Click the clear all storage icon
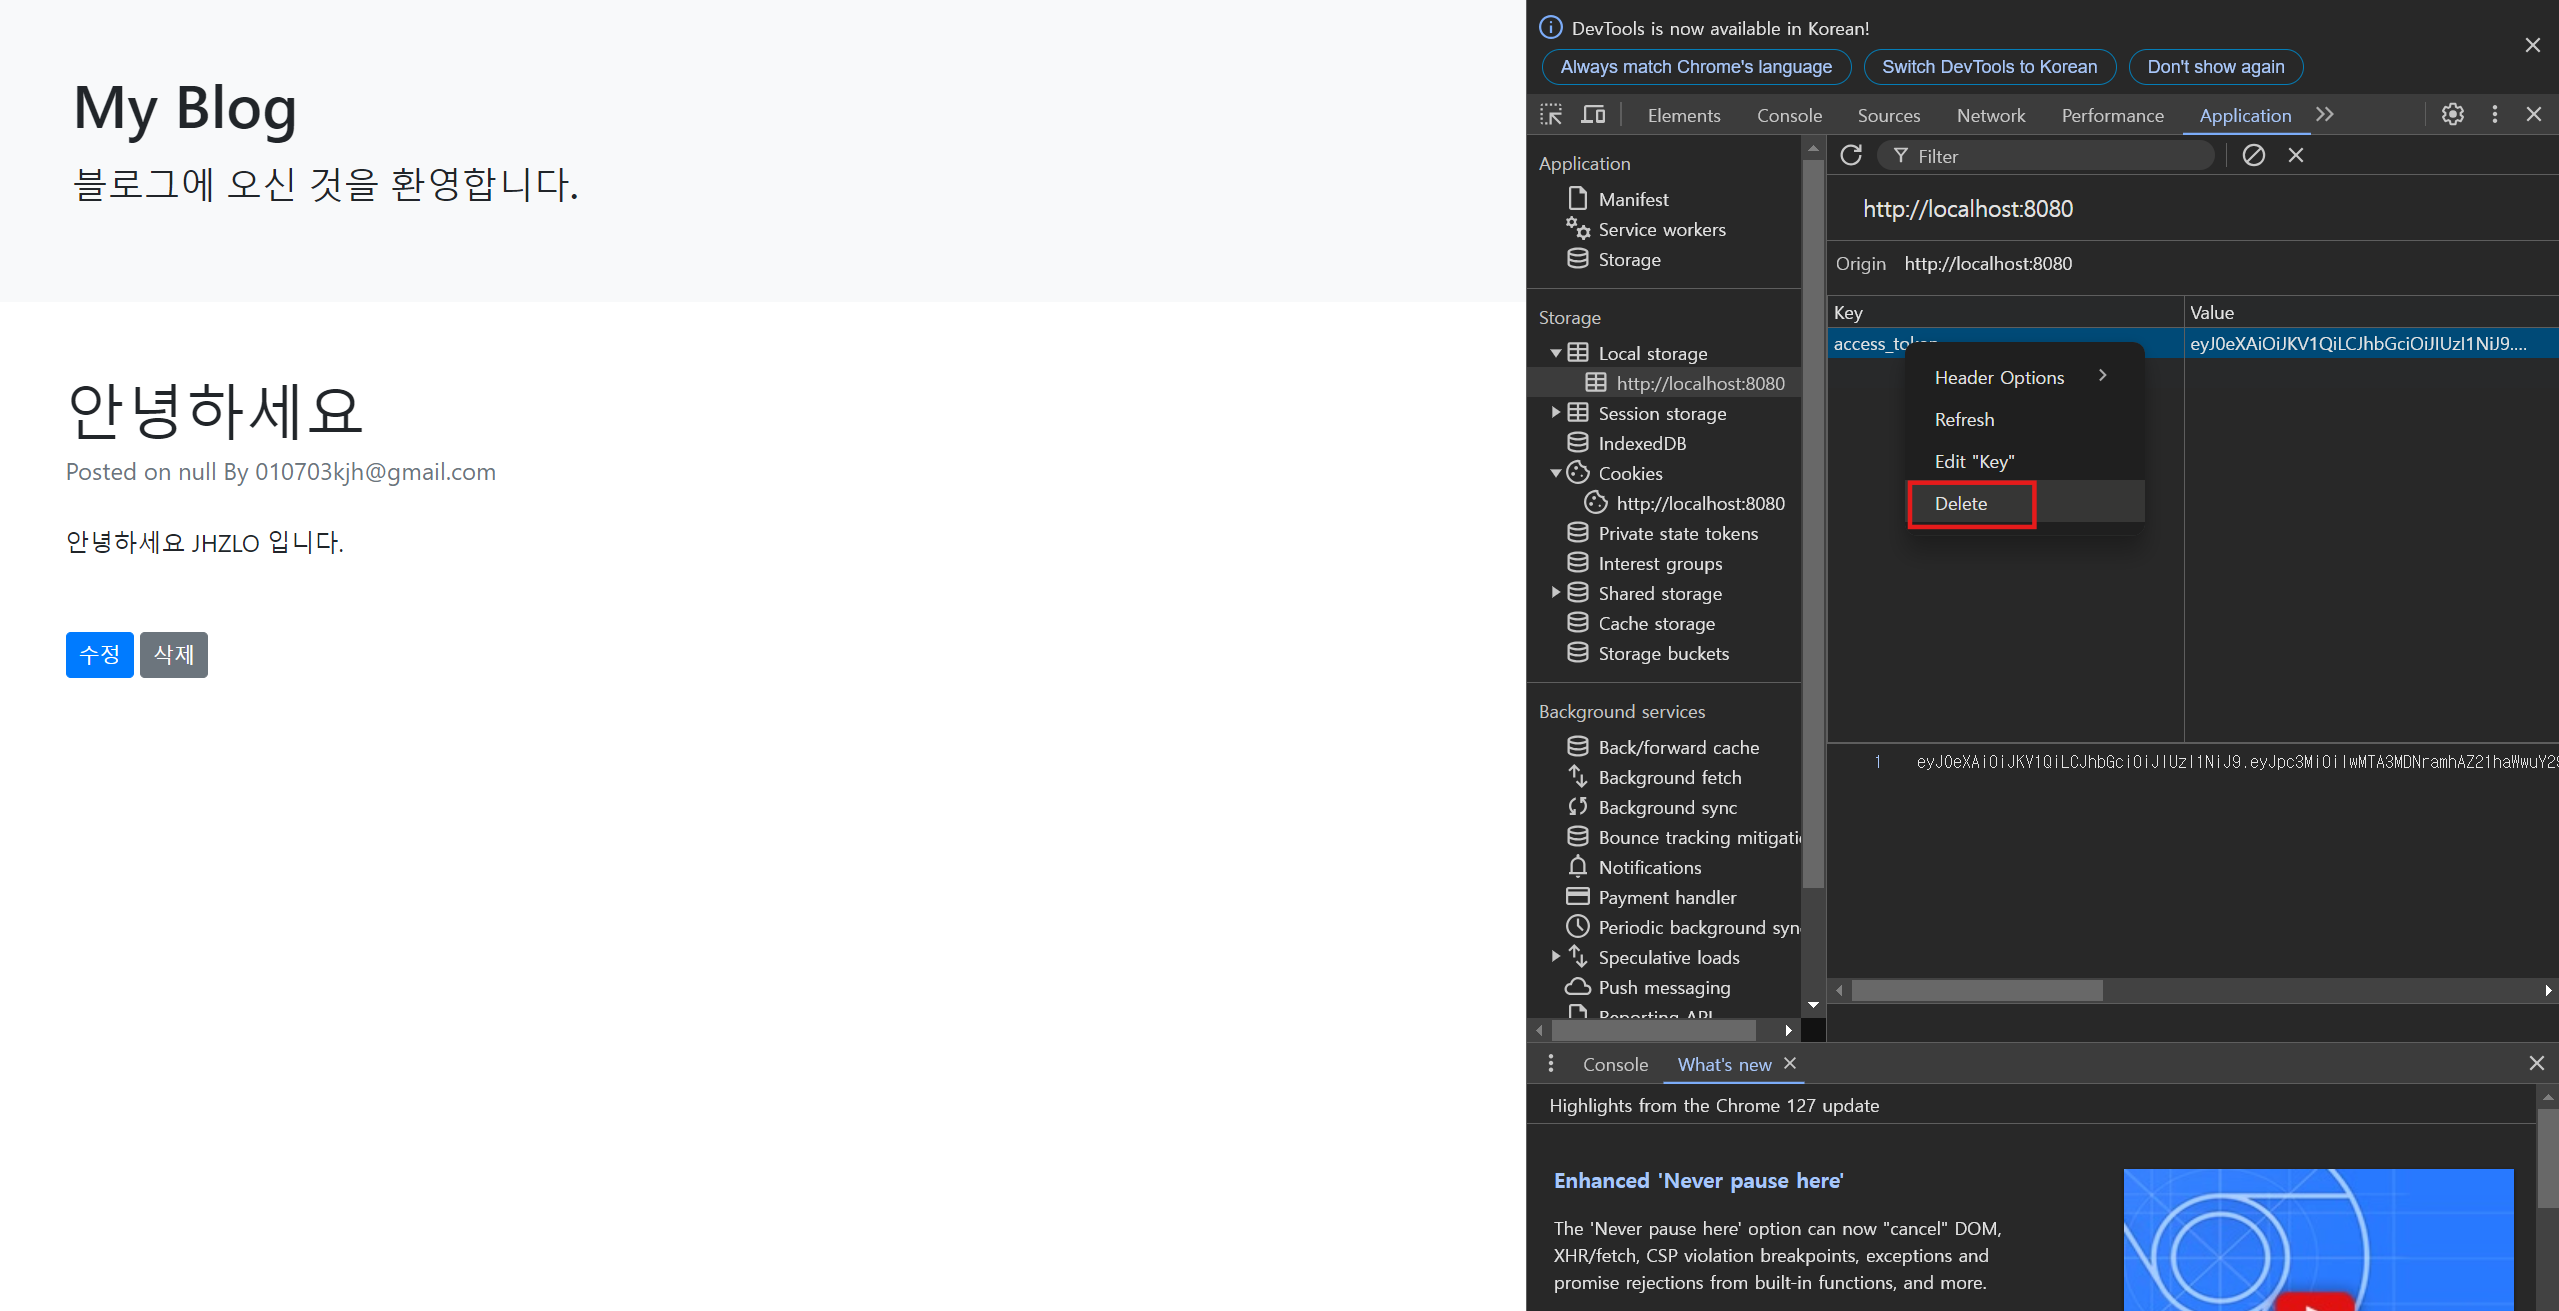Viewport: 2559px width, 1311px height. tap(2253, 155)
